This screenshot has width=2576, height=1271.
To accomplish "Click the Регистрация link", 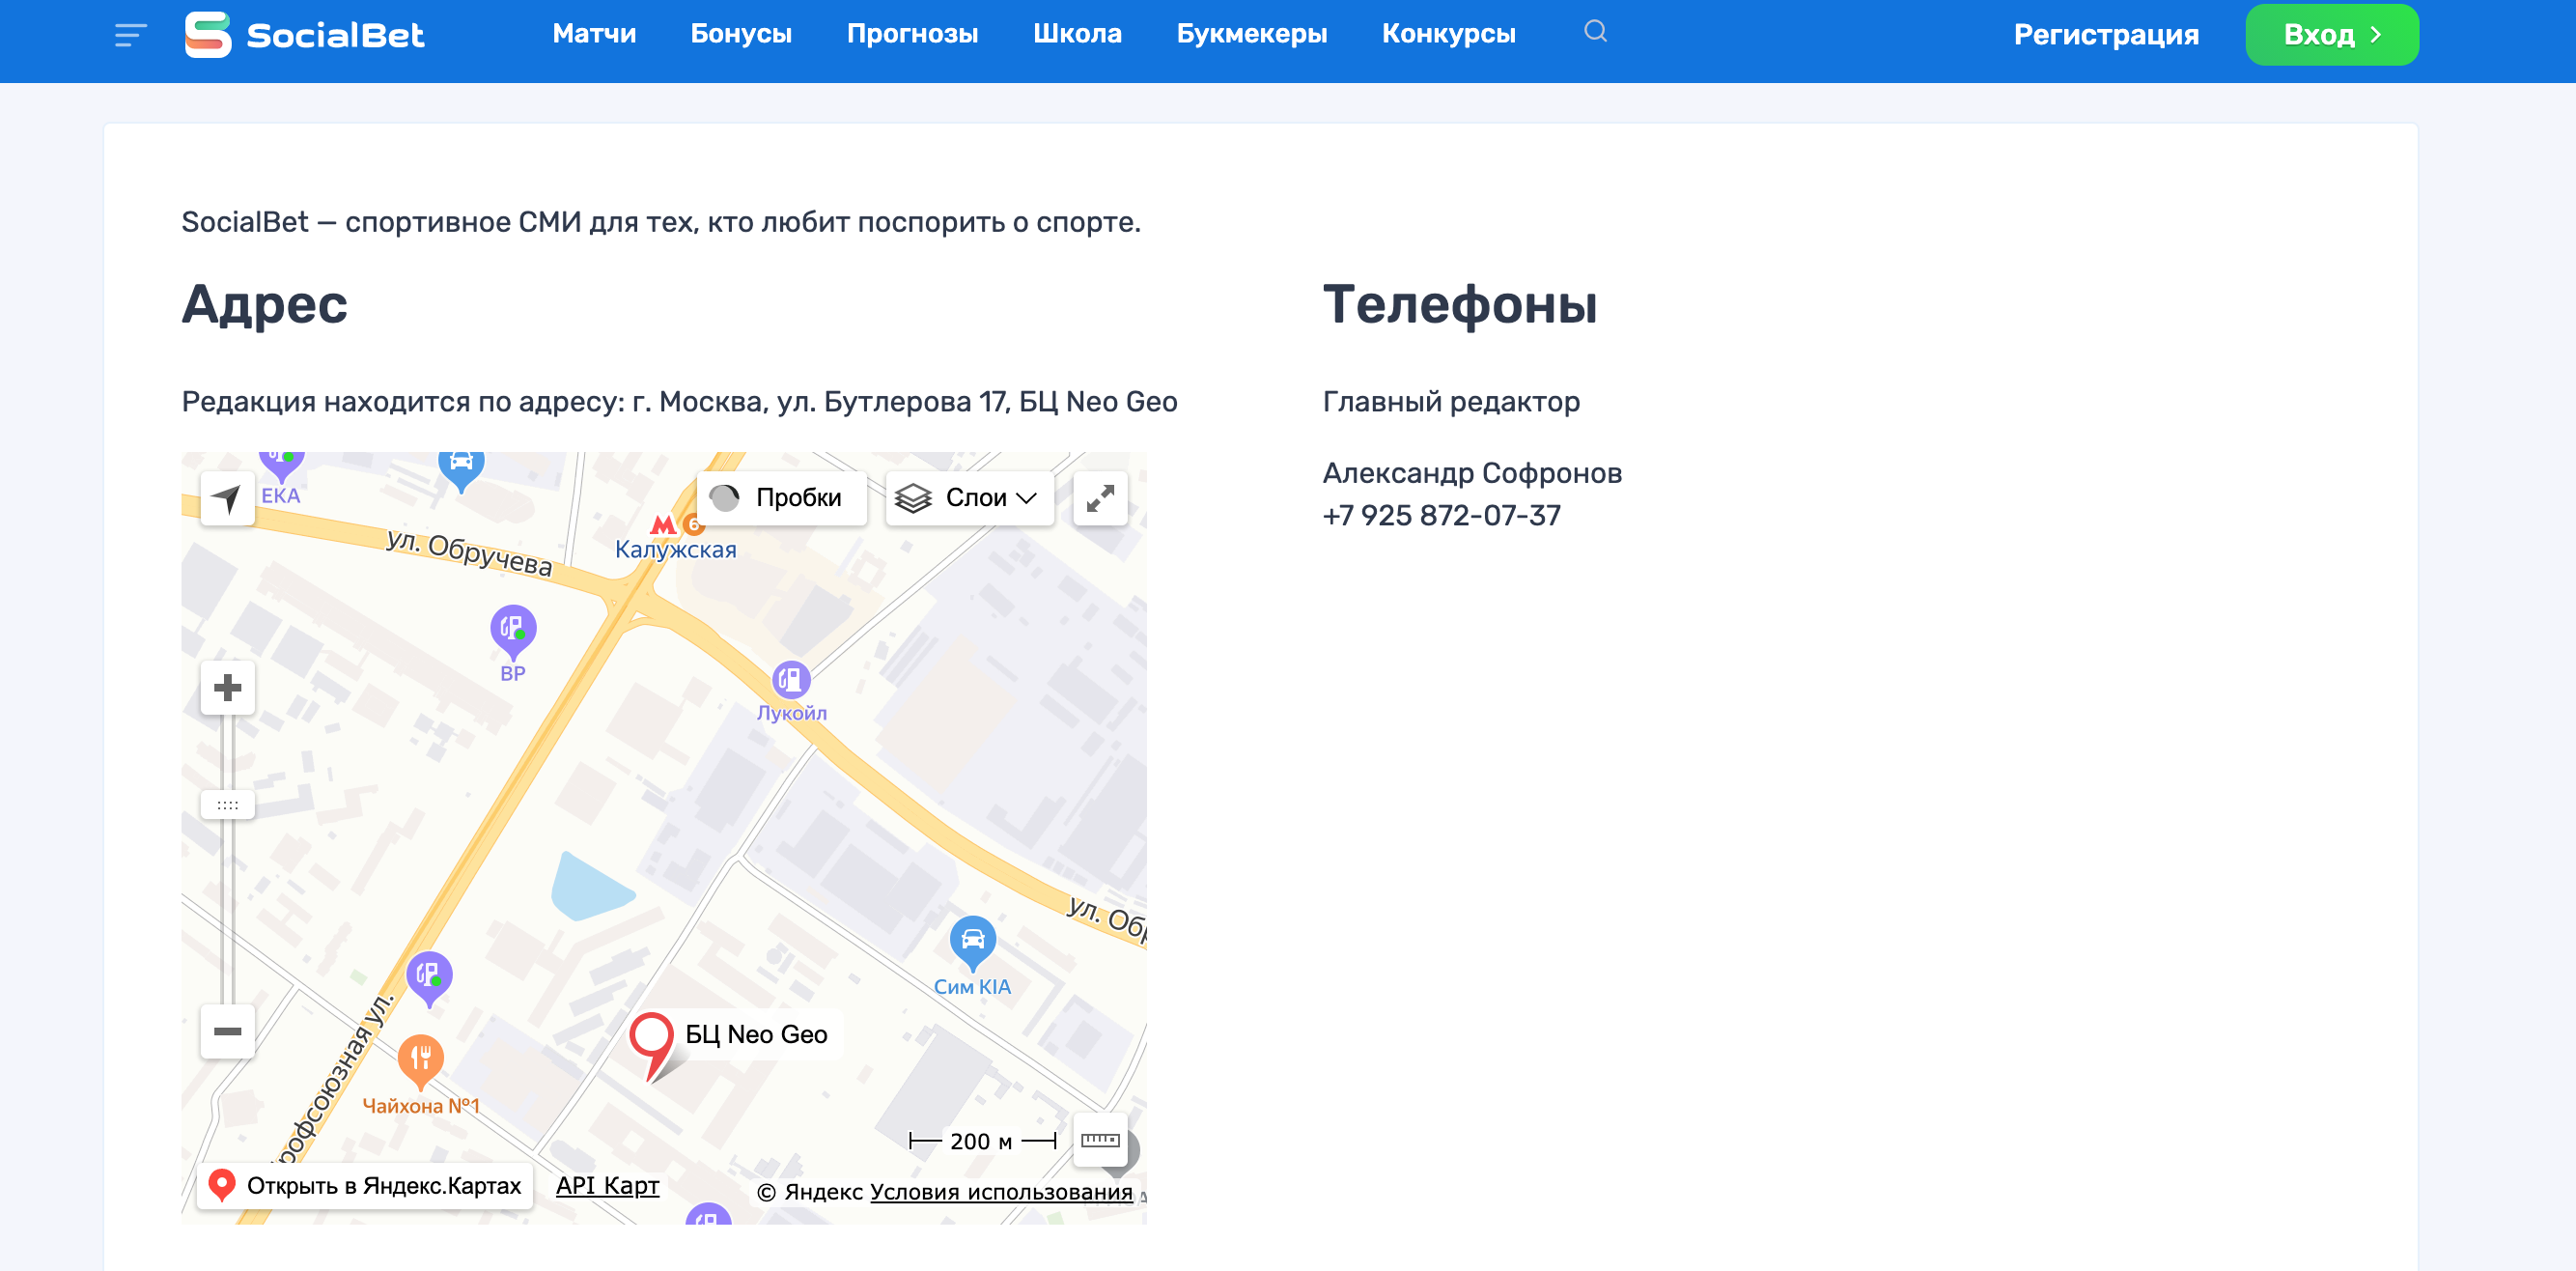I will click(2106, 35).
